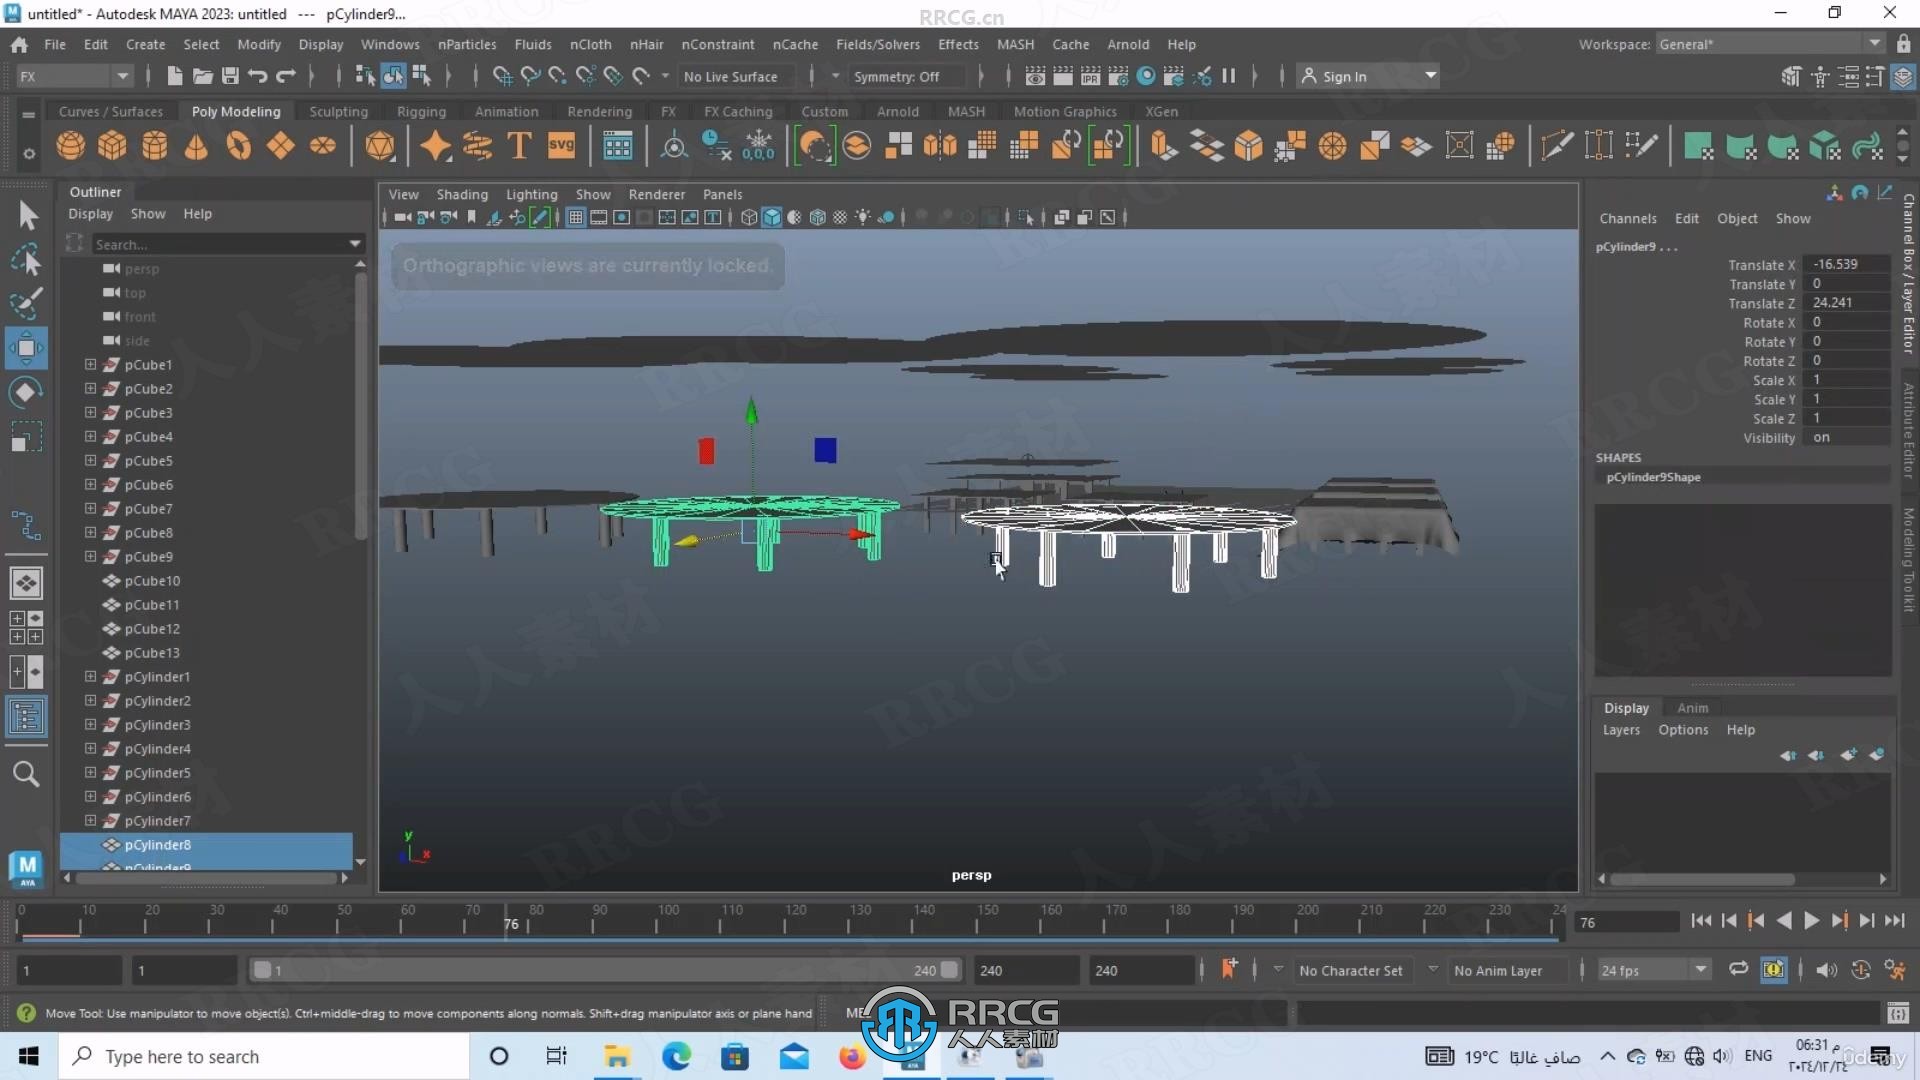This screenshot has width=1920, height=1080.
Task: Expand pCube1 tree item in Outliner
Action: point(88,364)
